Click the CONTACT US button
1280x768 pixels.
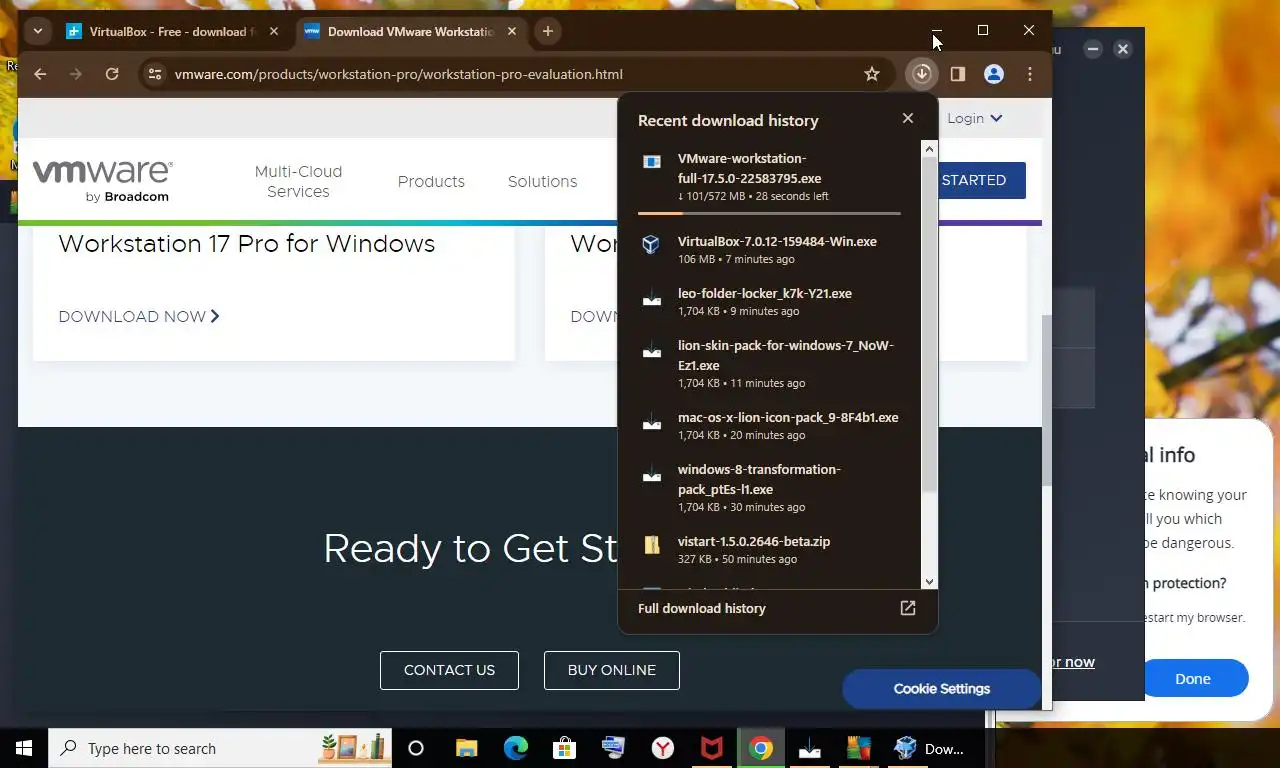(x=449, y=670)
